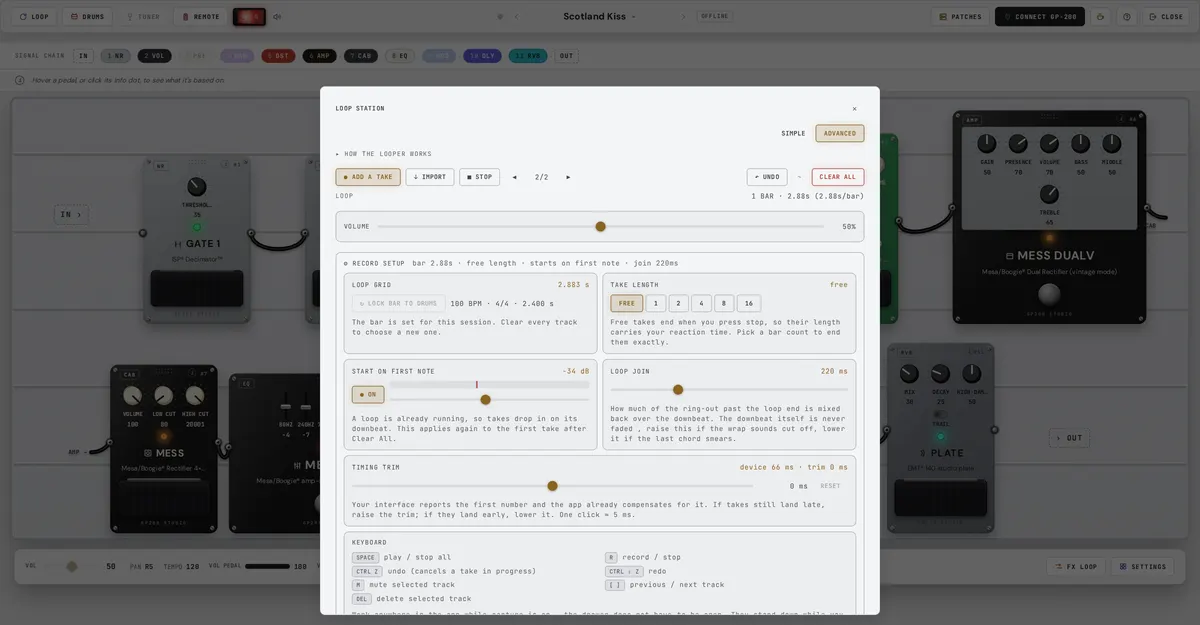Open the FX Loop panel
This screenshot has width=1200, height=625.
pyautogui.click(x=1076, y=566)
